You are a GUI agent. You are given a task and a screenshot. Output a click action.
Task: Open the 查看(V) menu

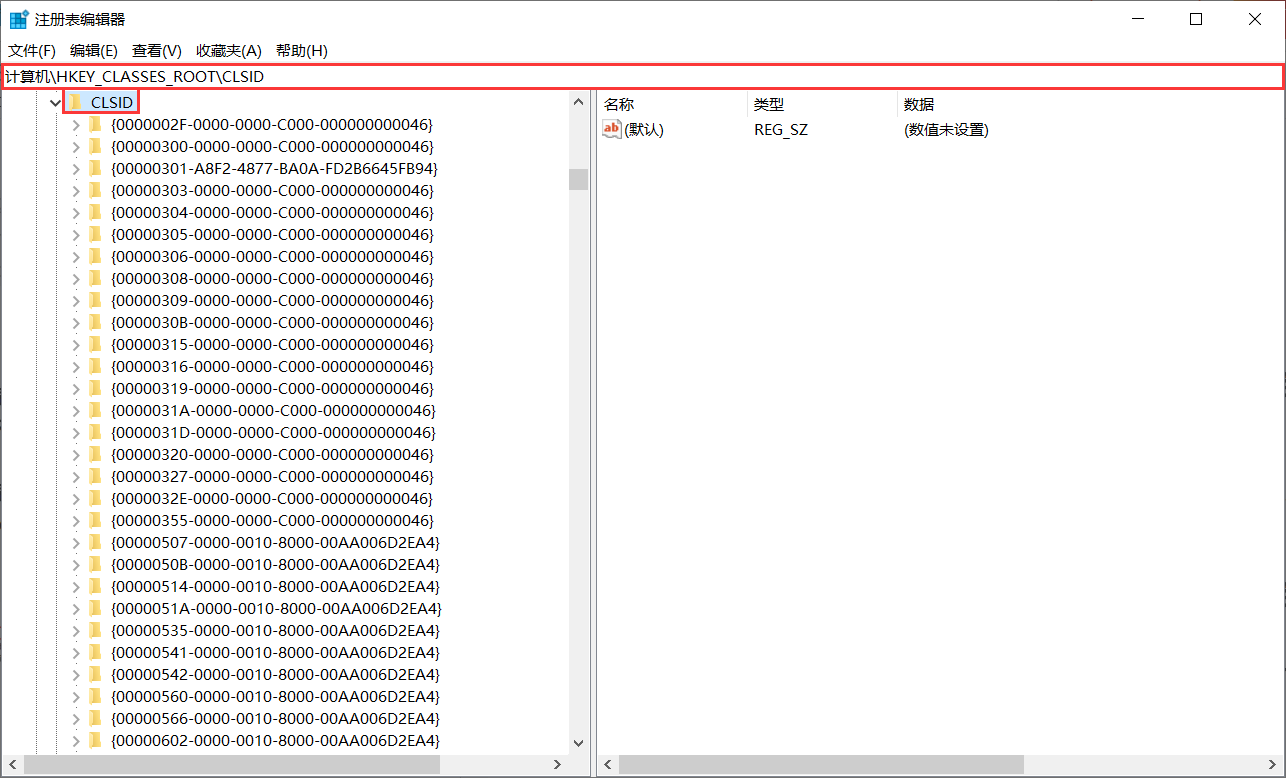tap(157, 50)
